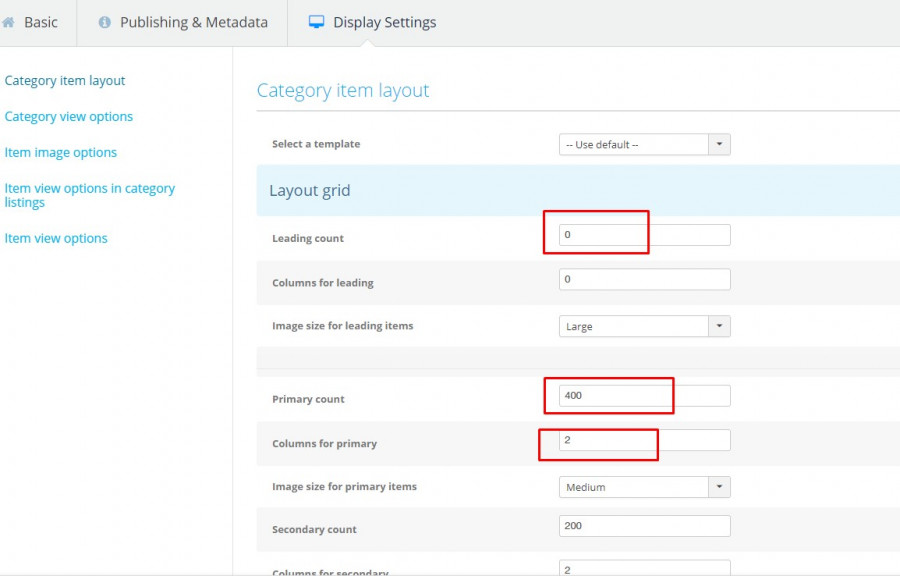Click the Leading count label
The height and width of the screenshot is (576, 900).
click(308, 238)
